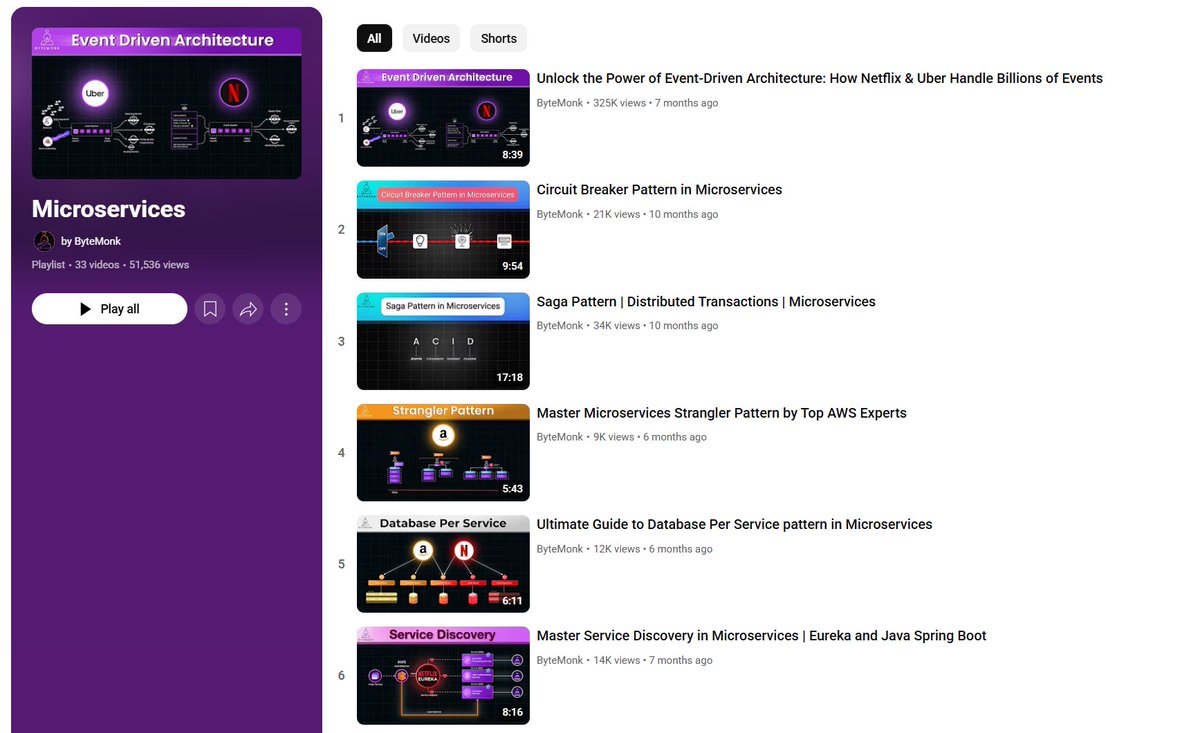Open 'Circuit Breaker Pattern in Microservices' video
Viewport: 1200px width, 733px height.
pyautogui.click(x=659, y=189)
